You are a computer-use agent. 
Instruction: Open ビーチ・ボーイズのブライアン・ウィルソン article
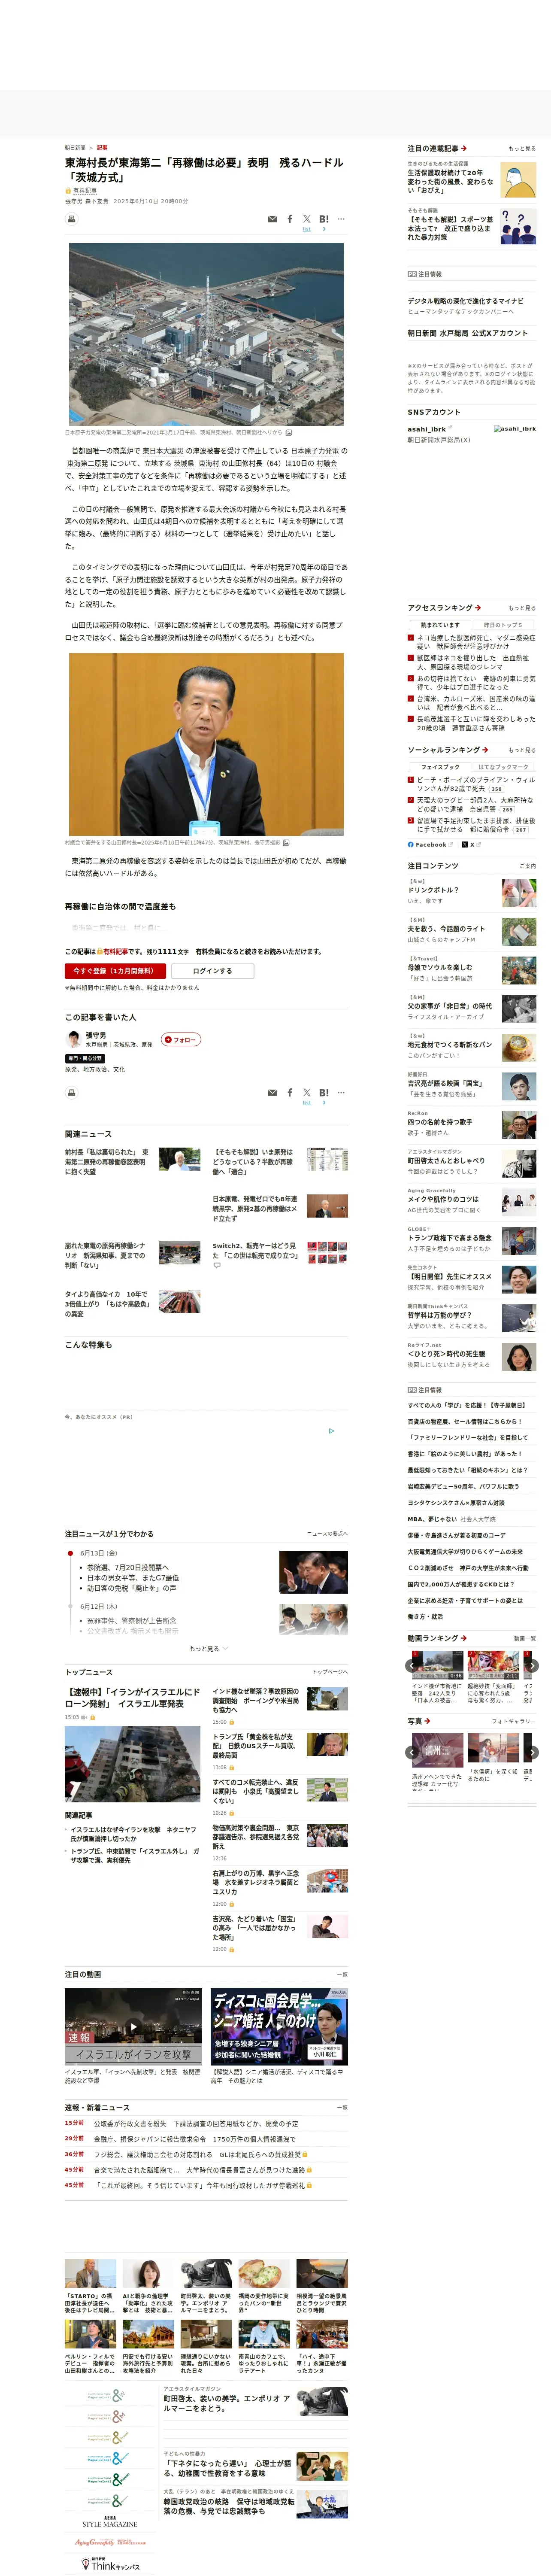coord(476,783)
